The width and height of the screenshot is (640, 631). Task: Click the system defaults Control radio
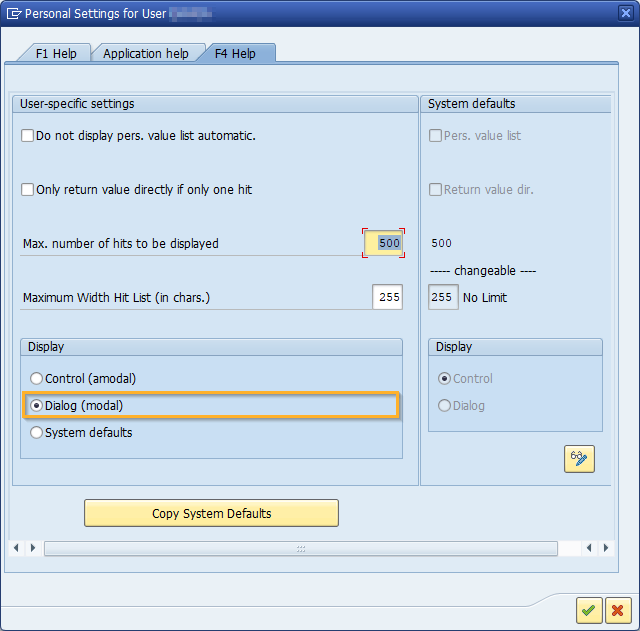(444, 378)
